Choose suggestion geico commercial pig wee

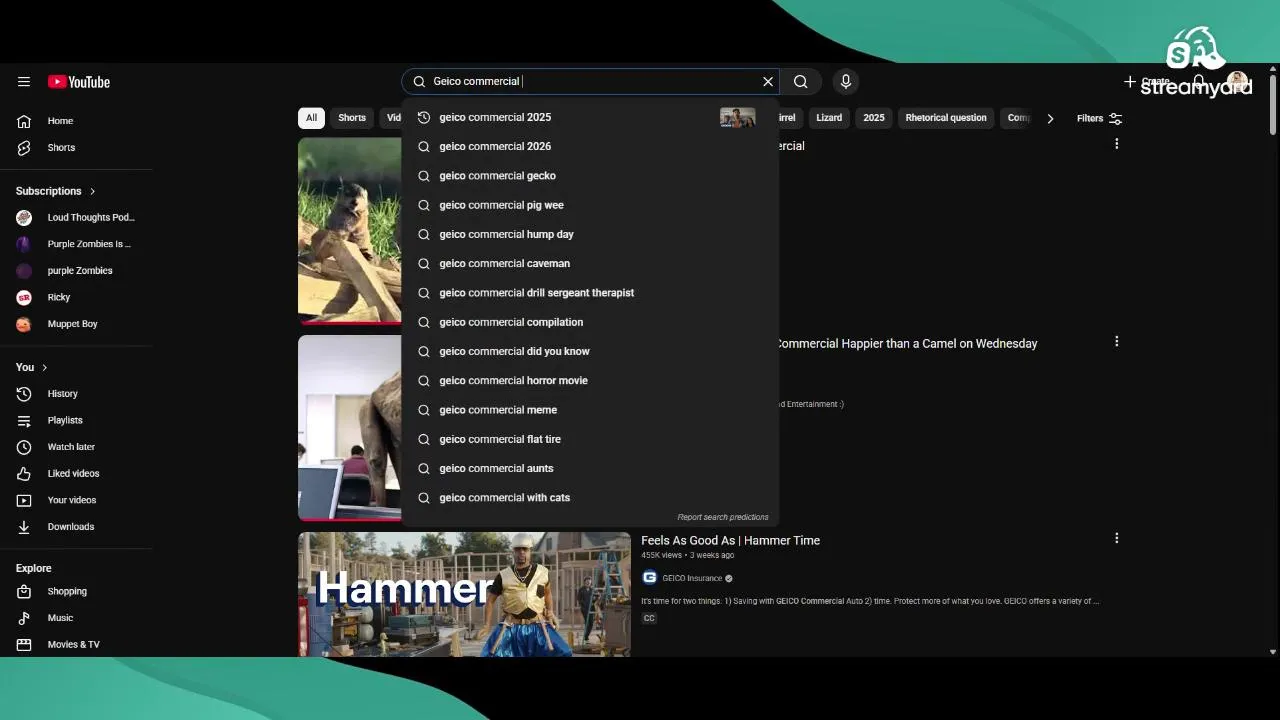click(x=590, y=205)
